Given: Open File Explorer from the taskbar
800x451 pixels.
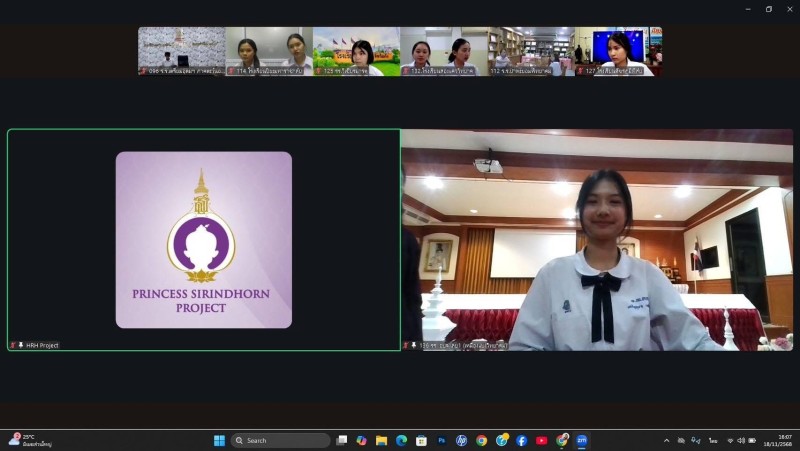Looking at the screenshot, I should pyautogui.click(x=381, y=440).
